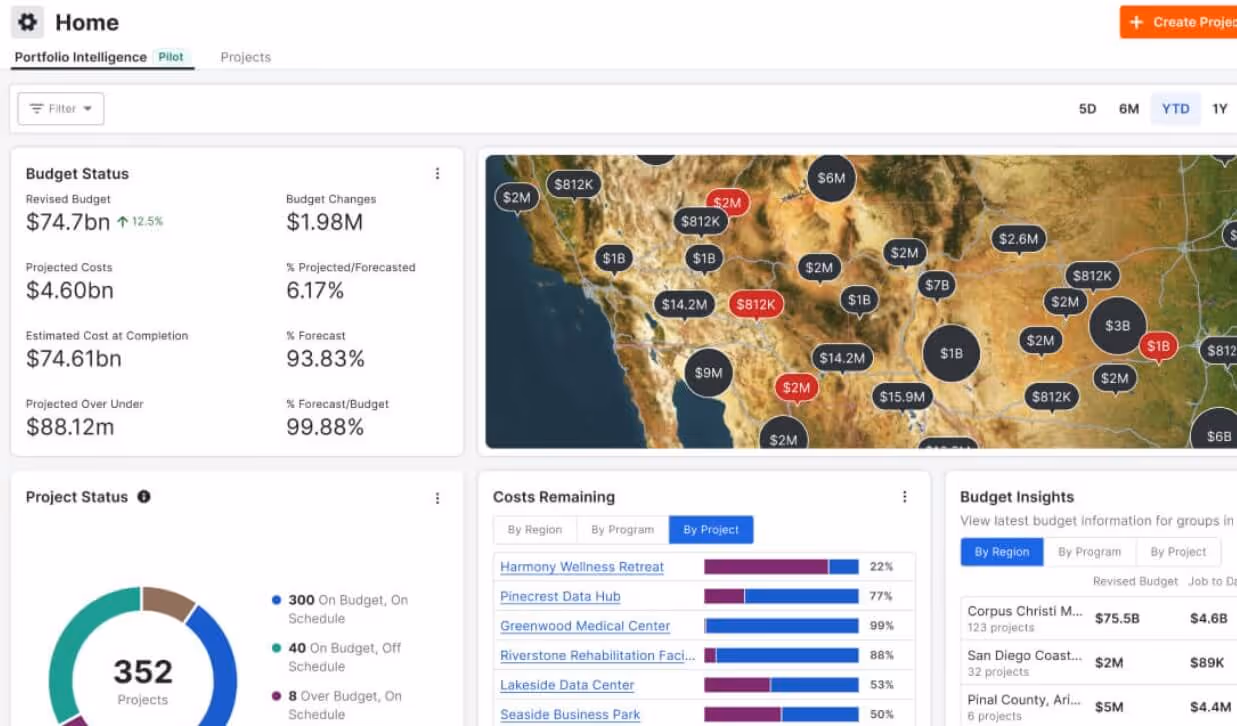Click the $15.9M map marker

point(902,397)
